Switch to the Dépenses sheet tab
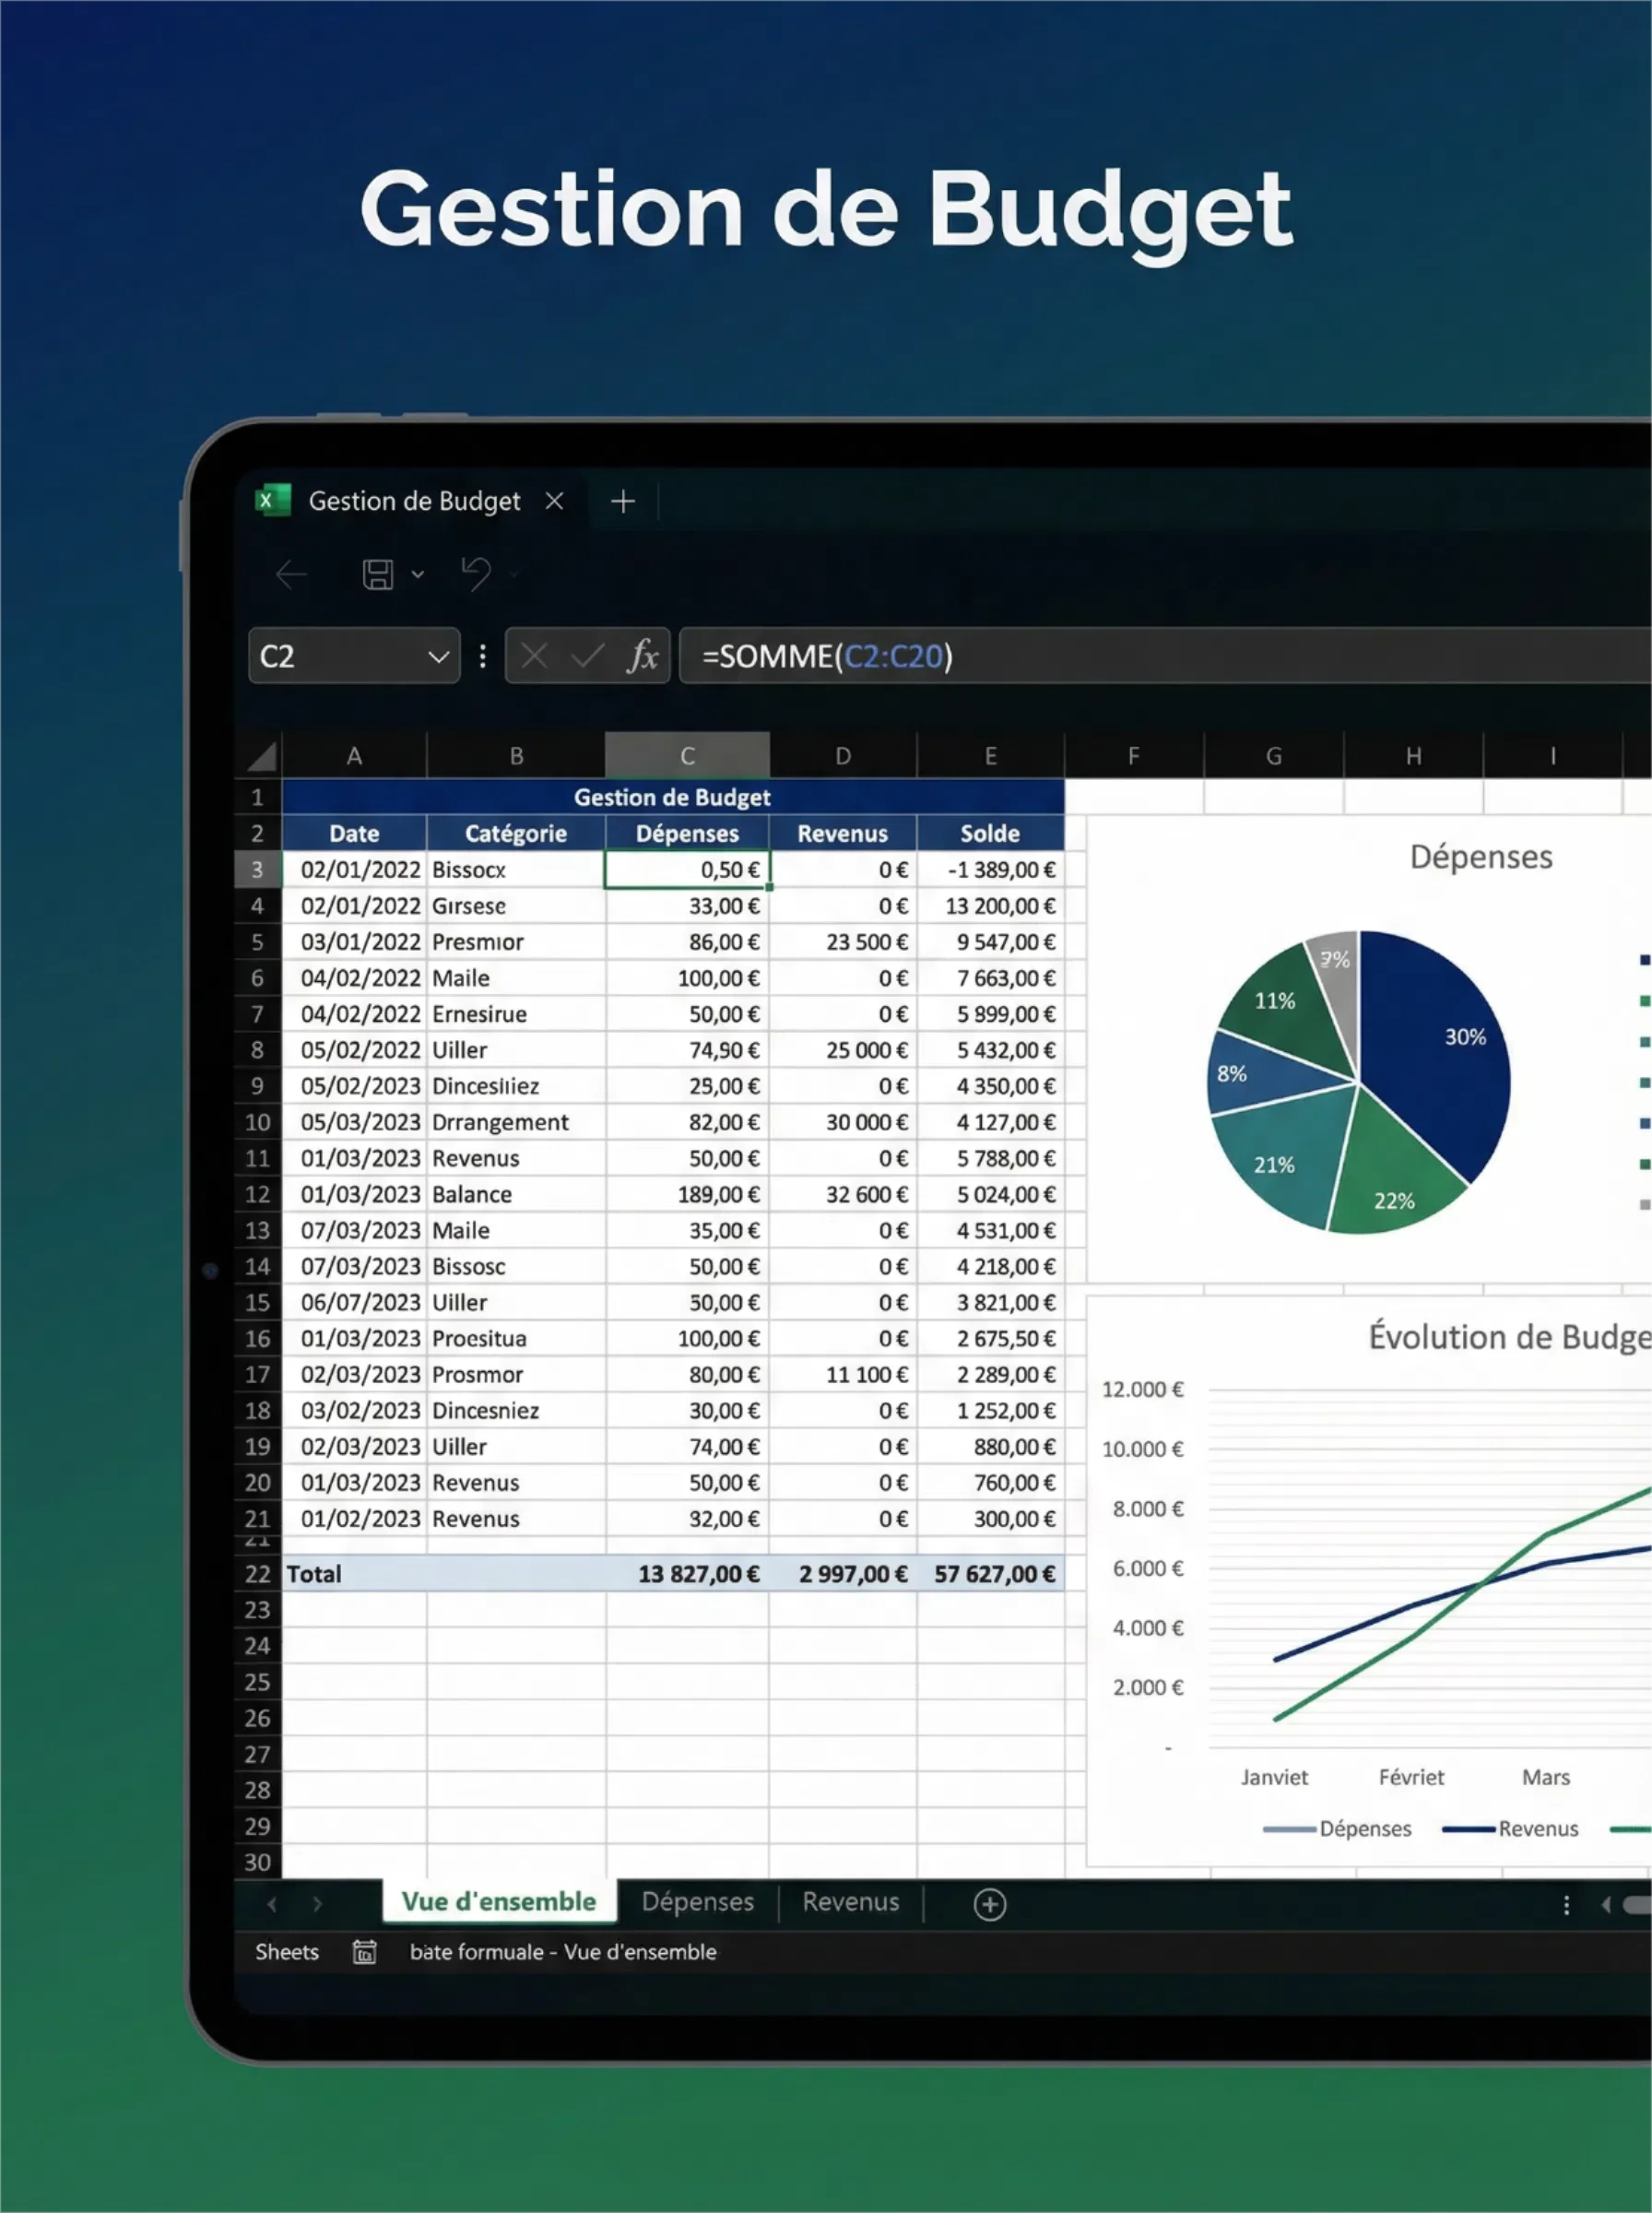The width and height of the screenshot is (1652, 2213). click(x=697, y=1901)
